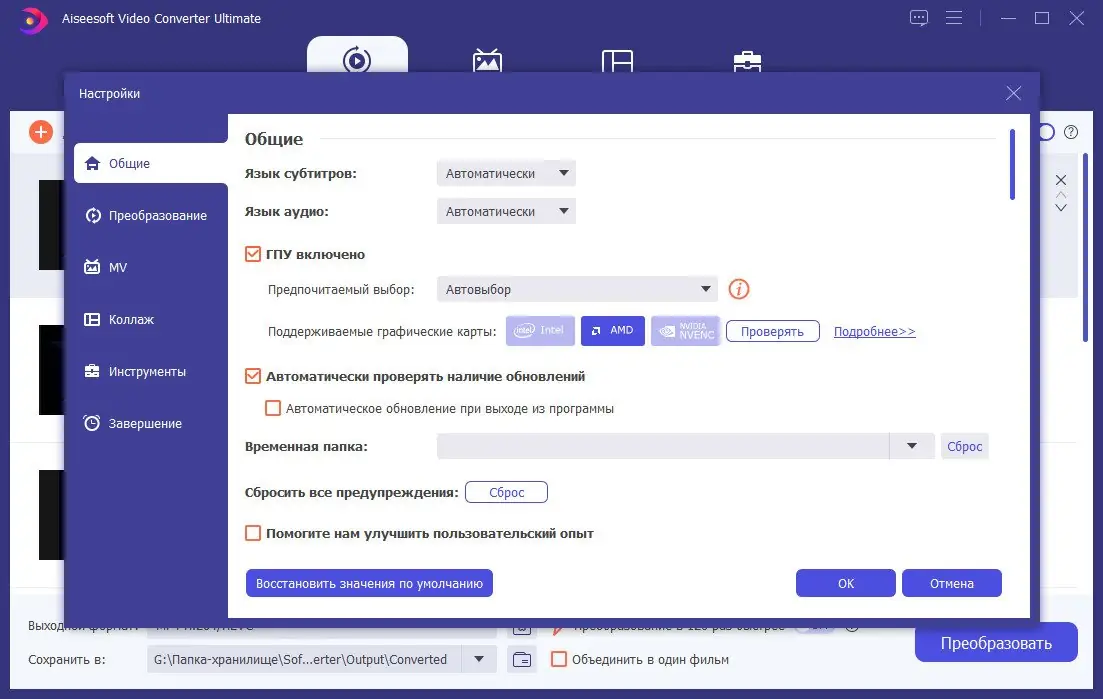Click the Проверить button
This screenshot has width=1103, height=699.
pos(772,331)
